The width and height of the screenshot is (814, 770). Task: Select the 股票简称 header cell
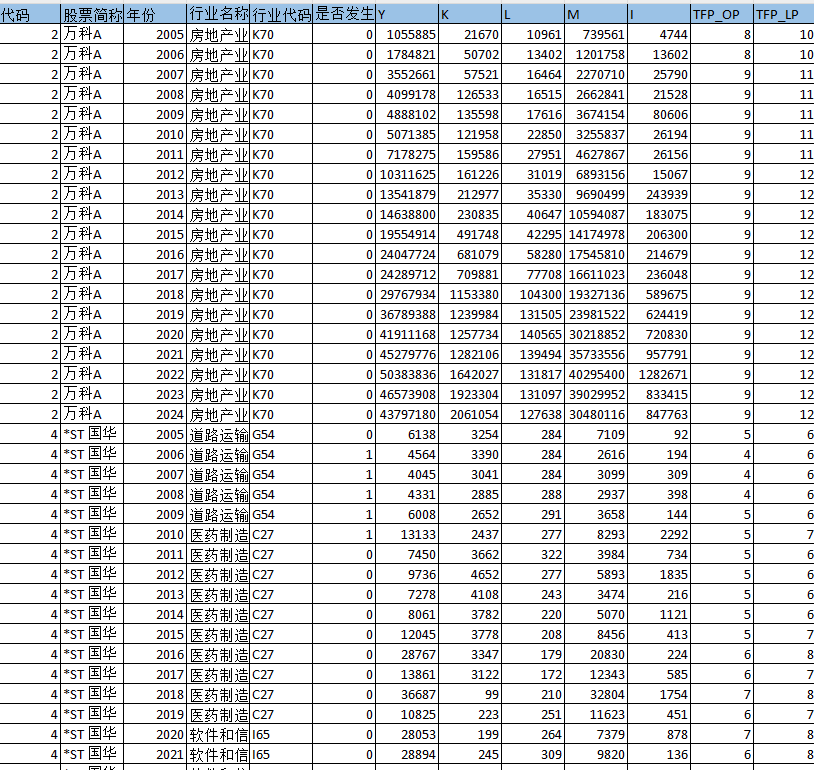tap(93, 14)
